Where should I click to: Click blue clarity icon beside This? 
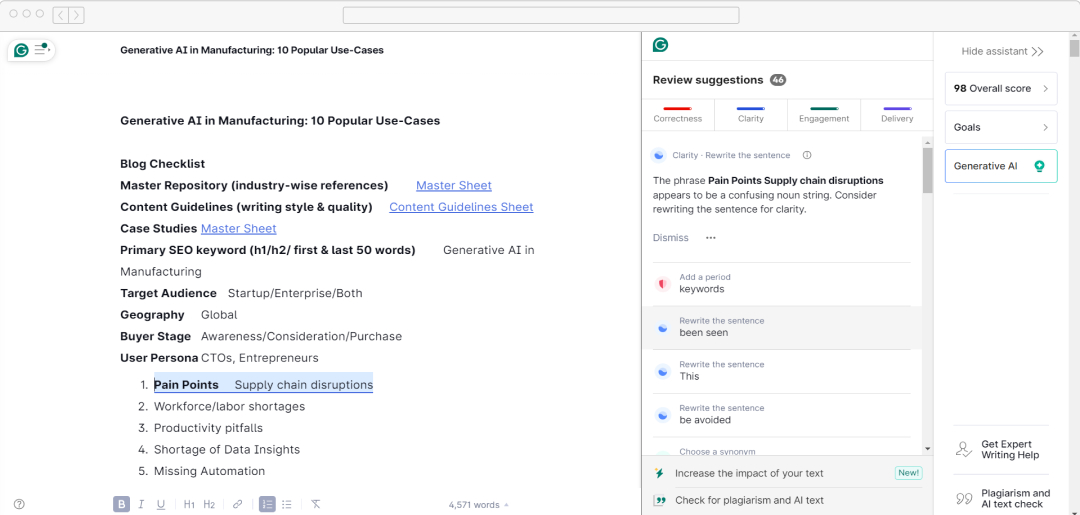tap(662, 371)
